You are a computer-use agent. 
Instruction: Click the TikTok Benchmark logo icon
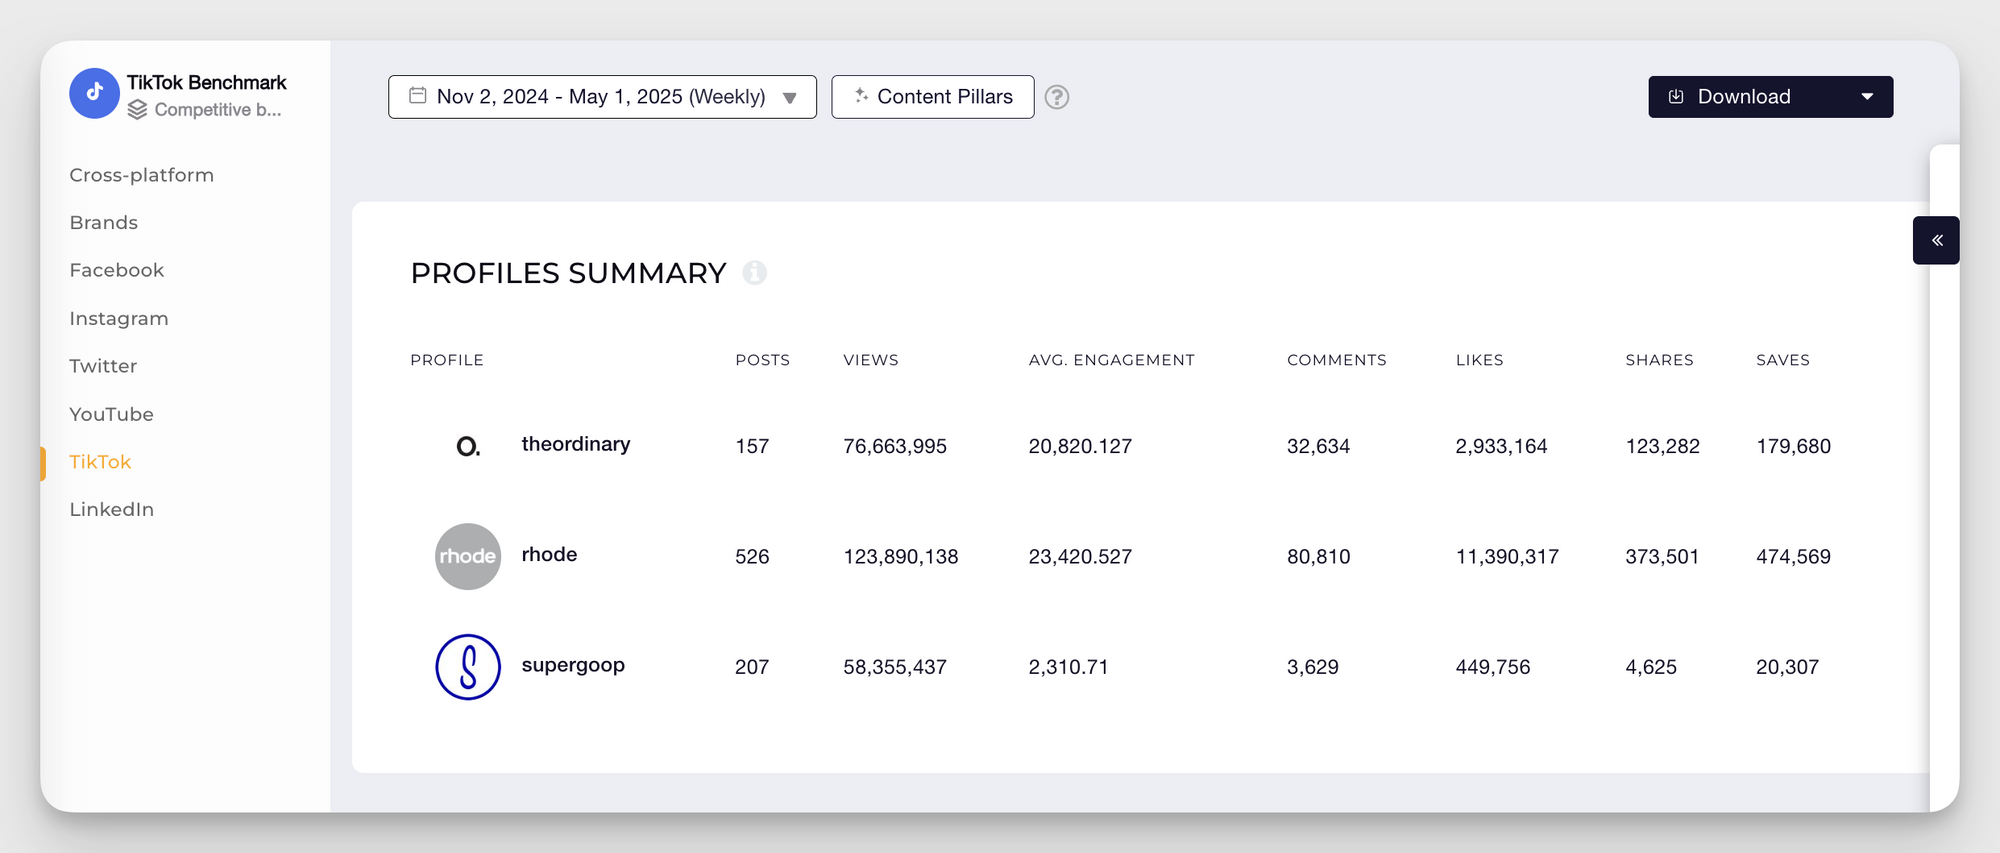click(x=94, y=93)
